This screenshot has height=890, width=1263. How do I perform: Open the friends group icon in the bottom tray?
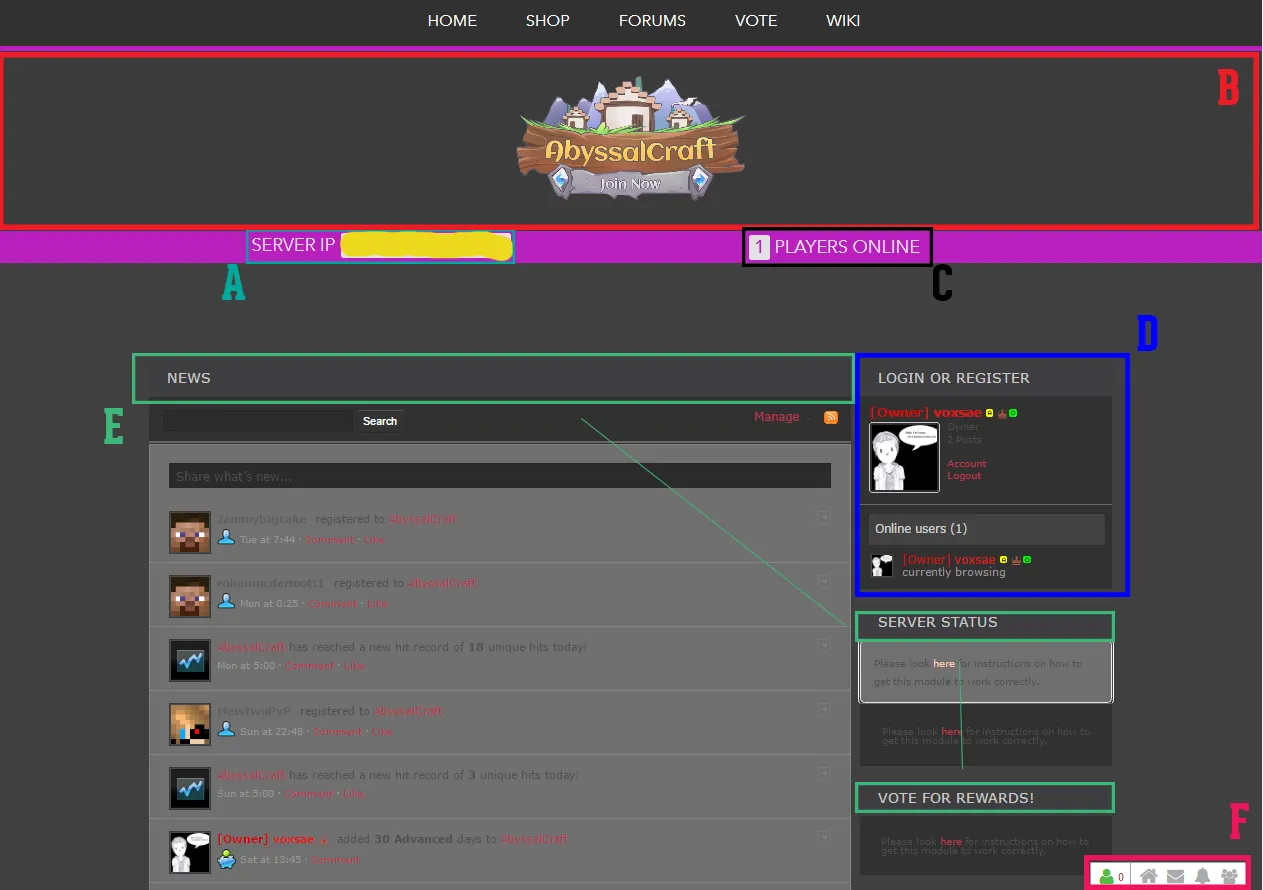tap(1230, 876)
